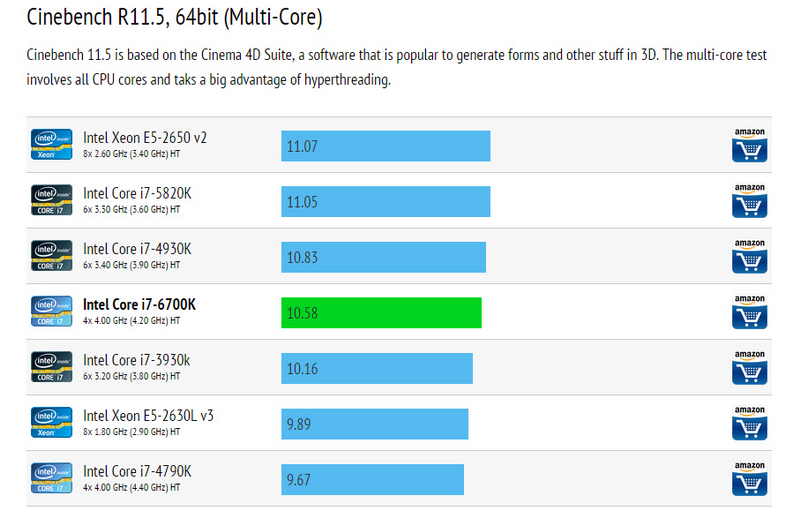Click Amazon cart icon for Core i7-3930k
Screen dimensions: 800x519
pos(749,367)
